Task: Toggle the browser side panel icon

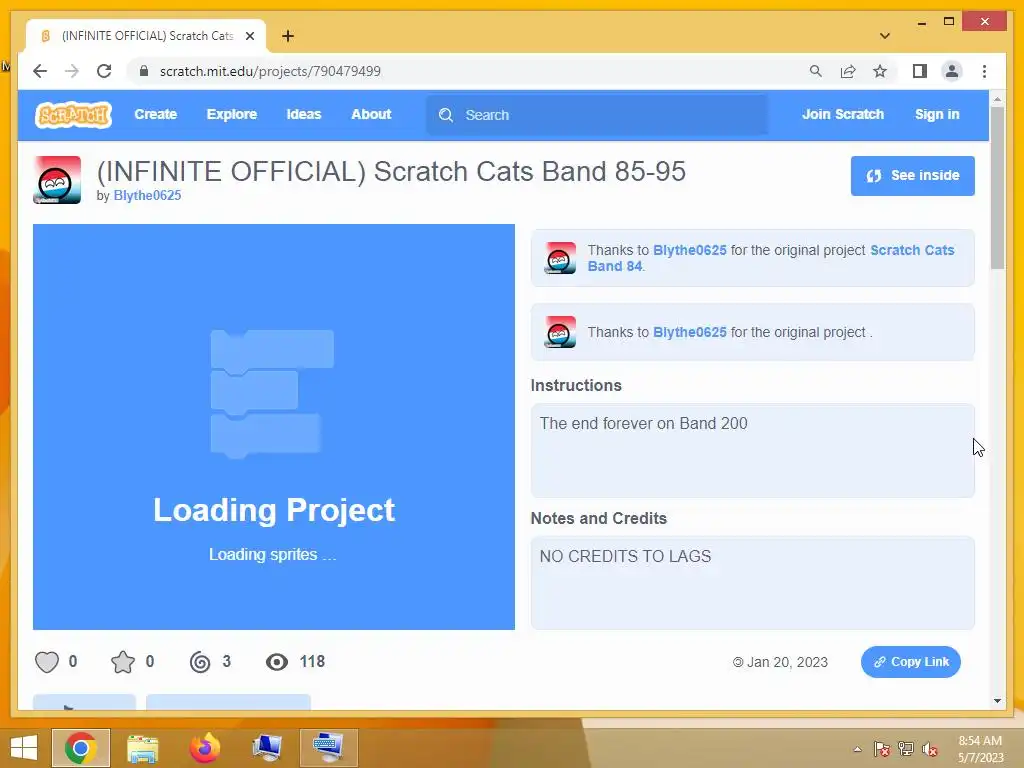Action: point(920,71)
